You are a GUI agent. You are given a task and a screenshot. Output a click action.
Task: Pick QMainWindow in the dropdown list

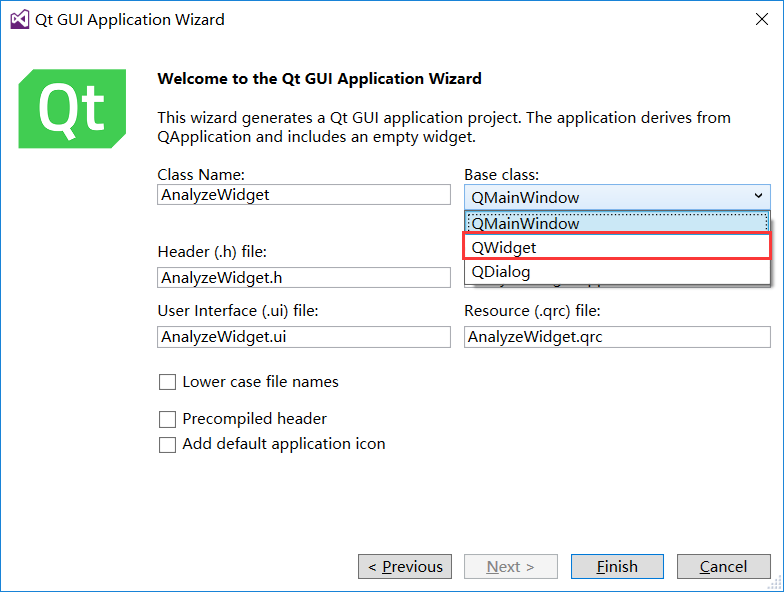coord(617,223)
